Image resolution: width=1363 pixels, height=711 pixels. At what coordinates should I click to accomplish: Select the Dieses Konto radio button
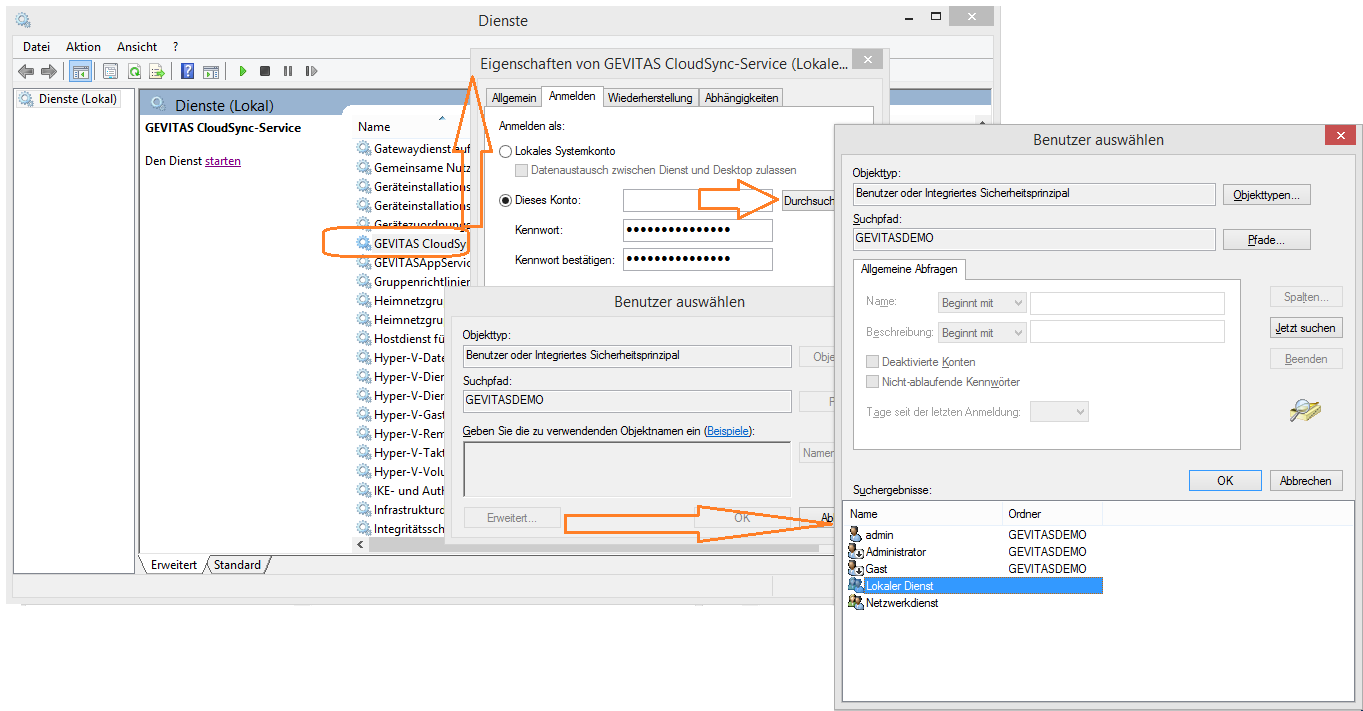pos(506,200)
